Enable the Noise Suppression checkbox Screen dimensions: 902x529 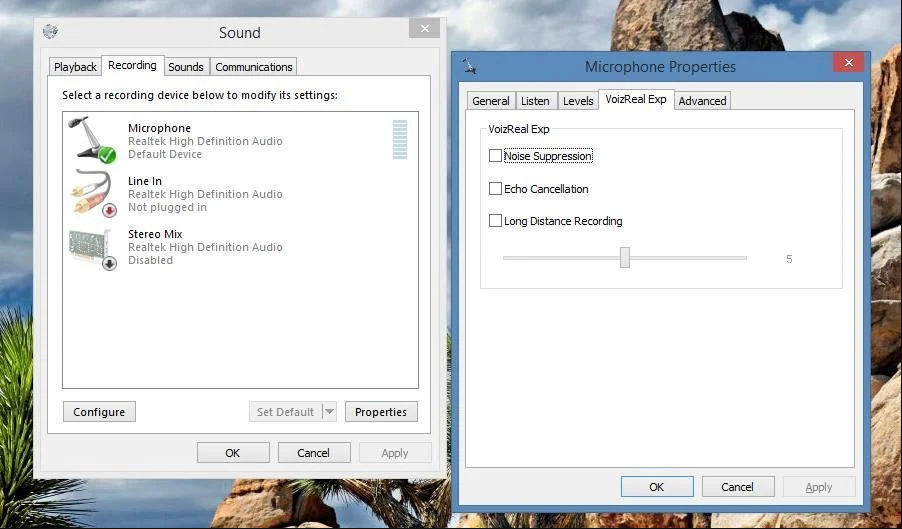point(495,156)
